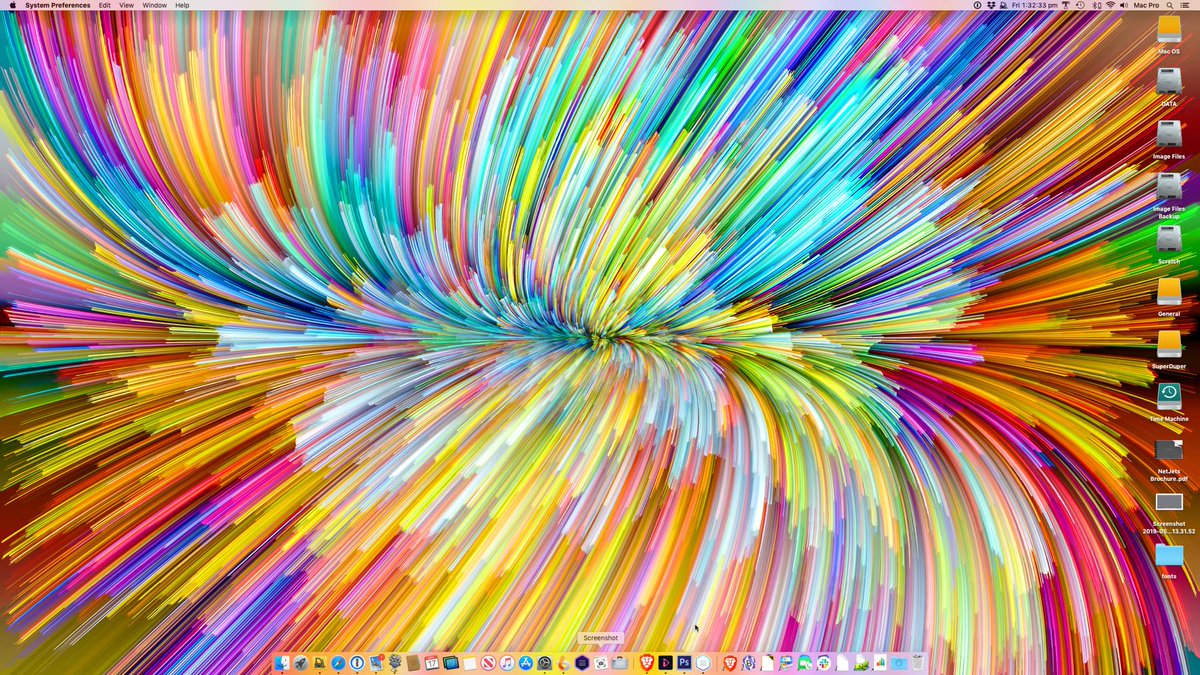Open Numbers chart icon in Dock

tap(879, 662)
